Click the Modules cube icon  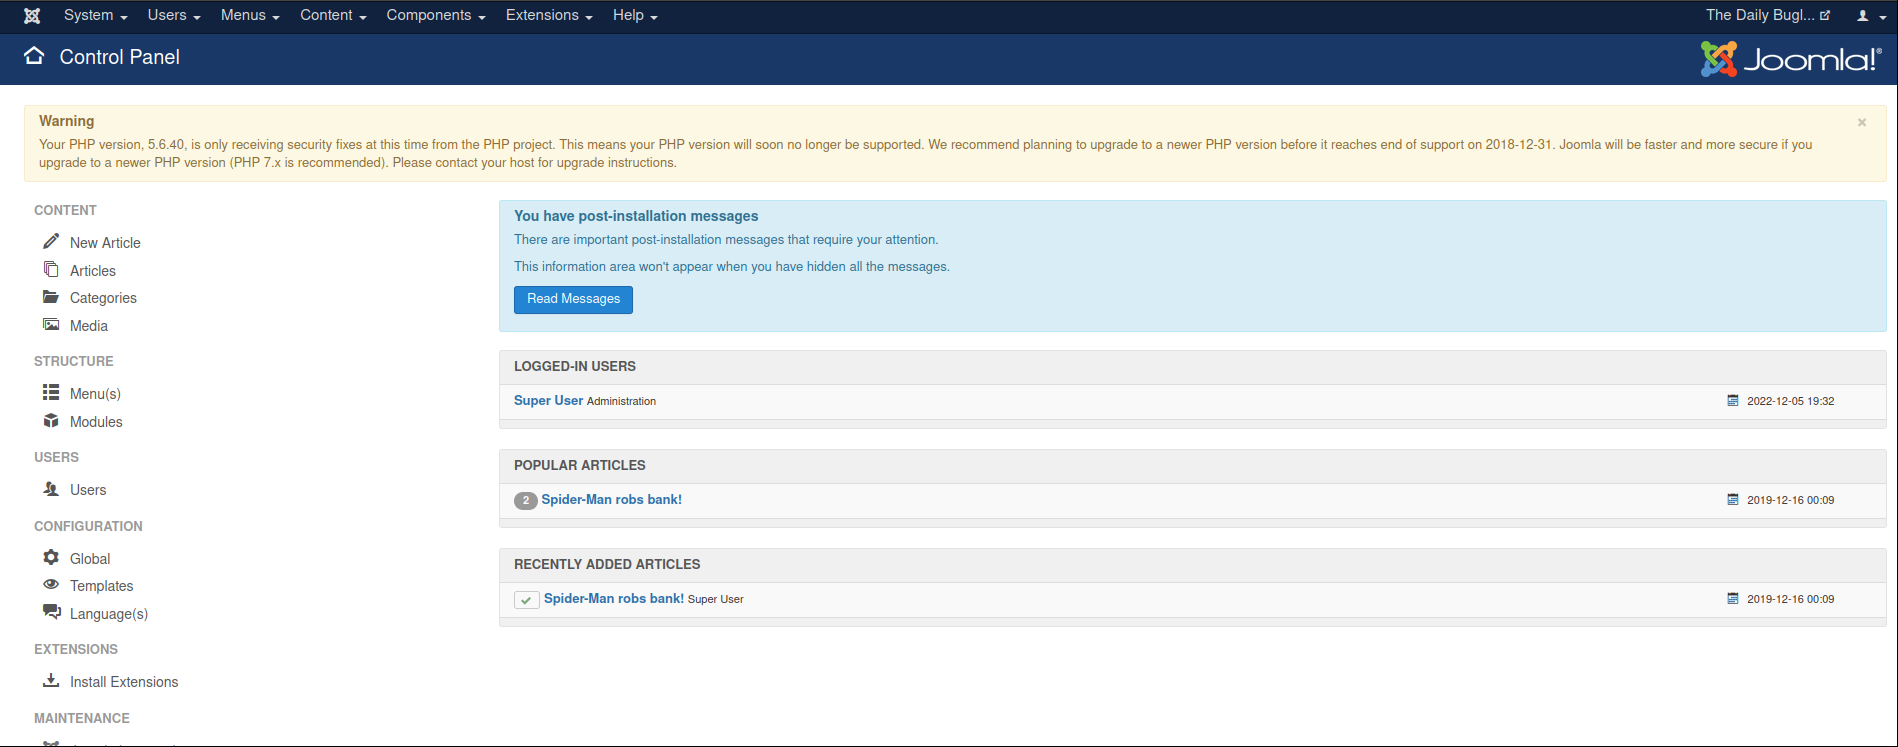(x=51, y=420)
